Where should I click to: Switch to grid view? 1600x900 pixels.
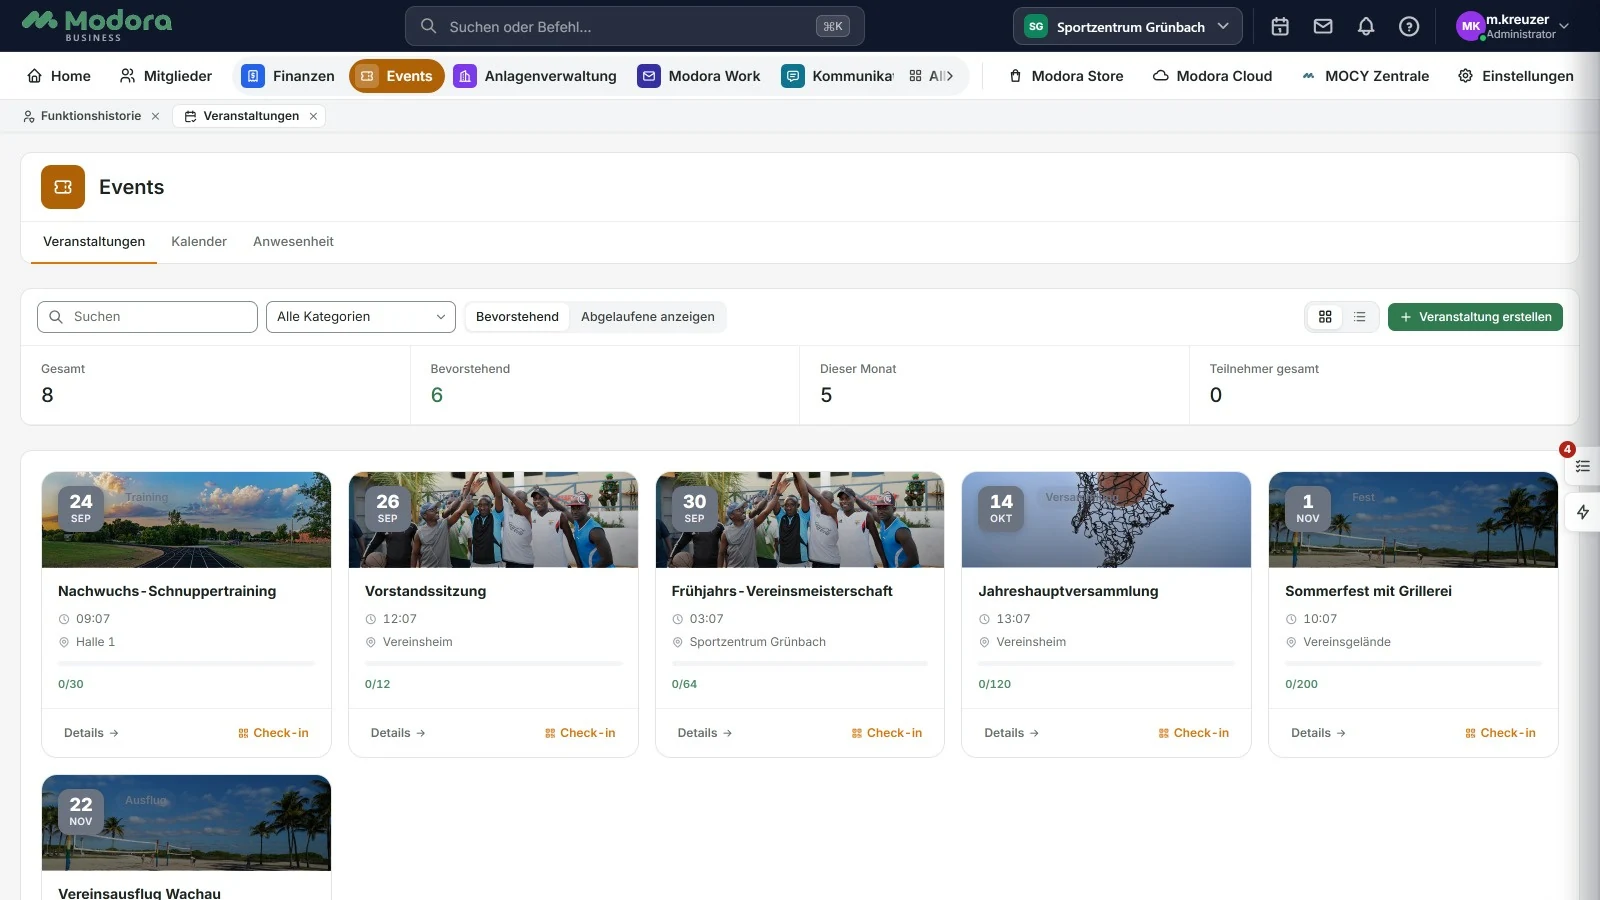click(x=1325, y=317)
